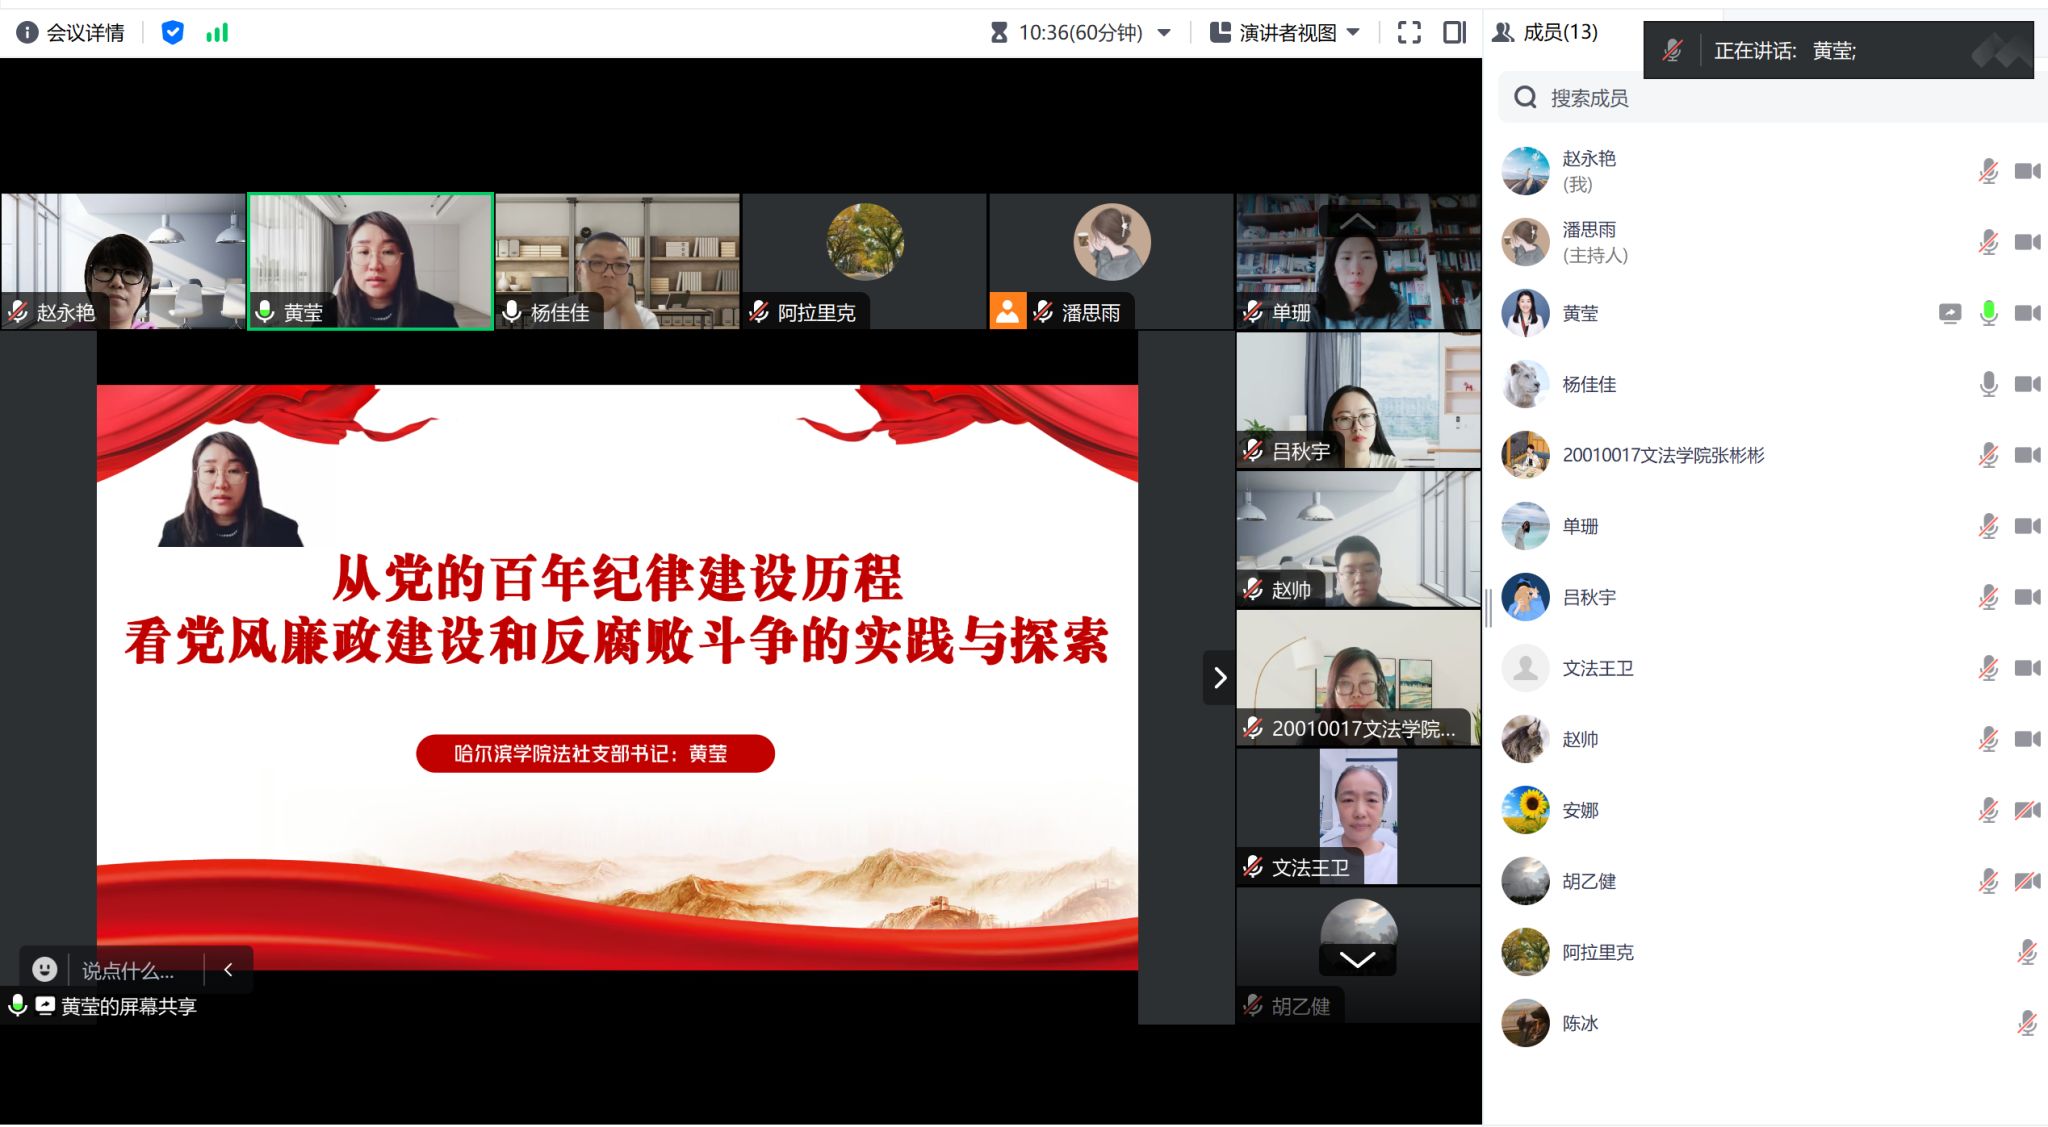Click the security shield icon
Screen dimensions: 2048x1127
tap(172, 33)
